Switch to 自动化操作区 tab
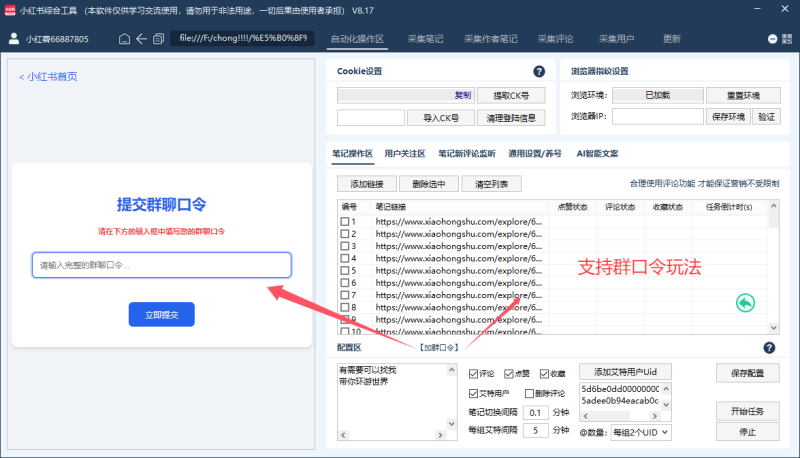 pos(357,39)
